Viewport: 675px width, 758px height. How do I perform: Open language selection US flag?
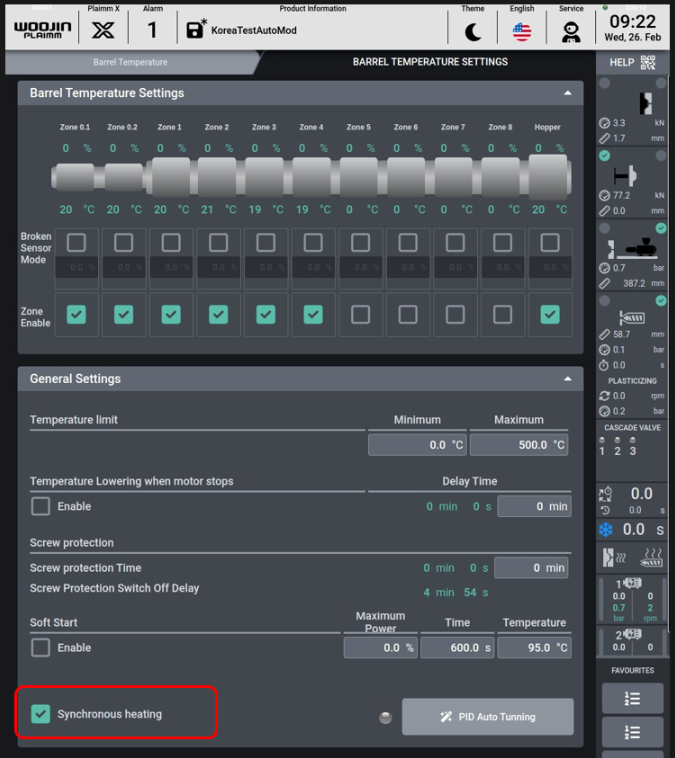tap(522, 31)
